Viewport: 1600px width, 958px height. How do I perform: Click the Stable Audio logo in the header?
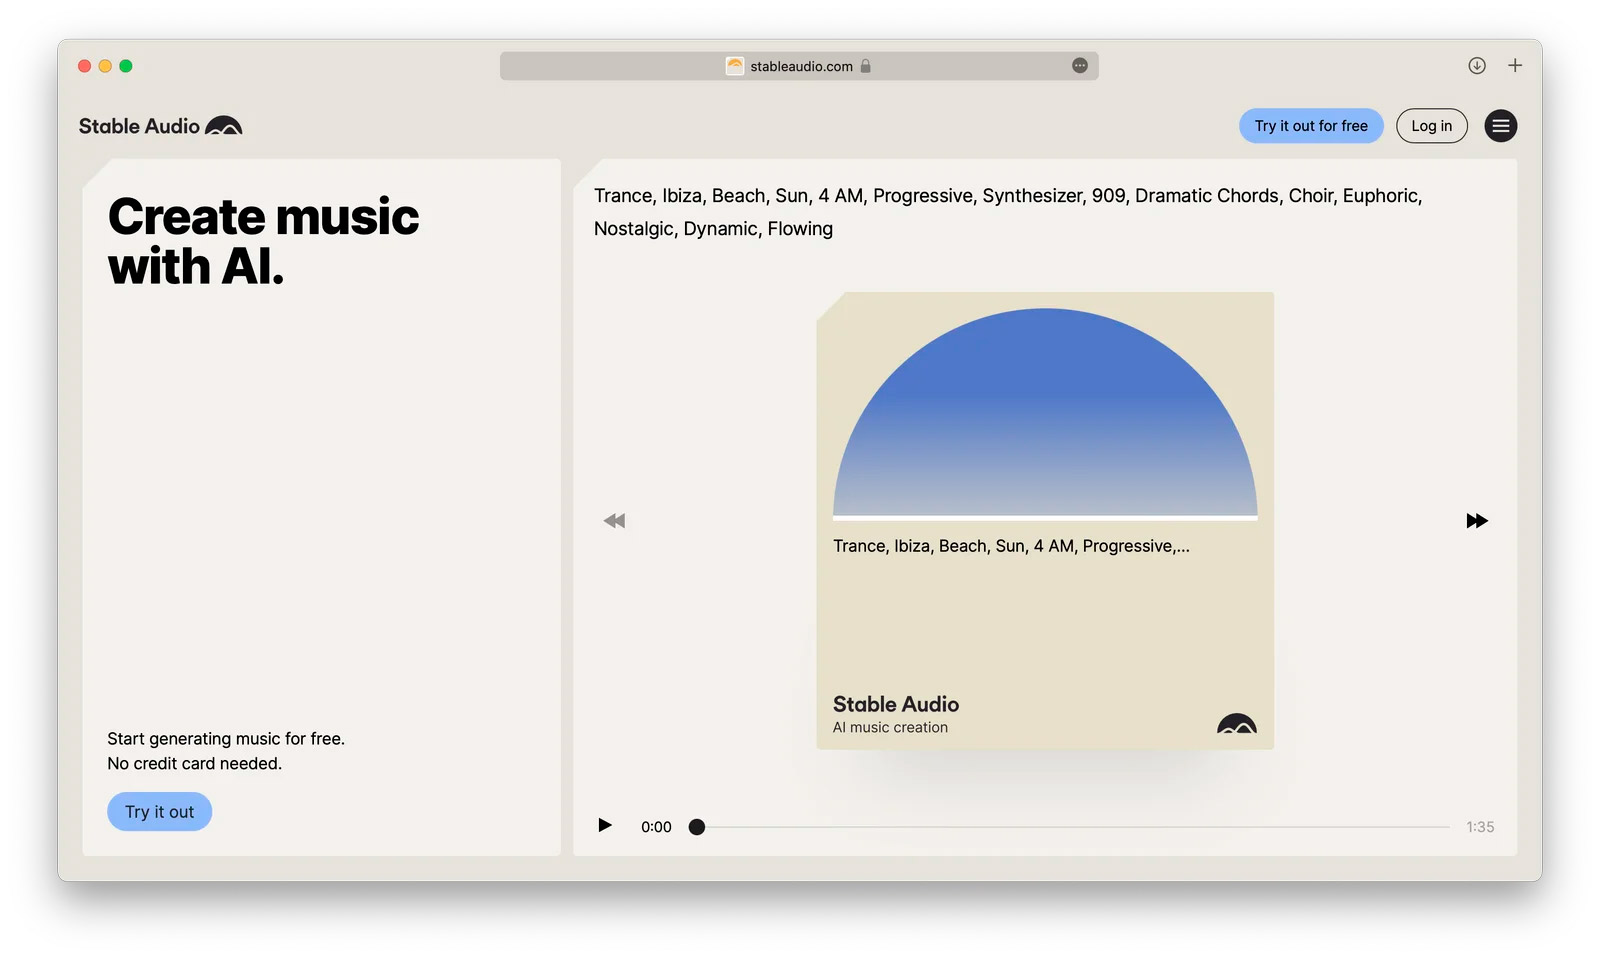(160, 126)
